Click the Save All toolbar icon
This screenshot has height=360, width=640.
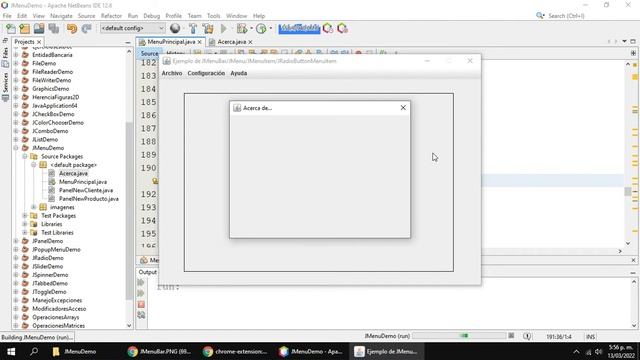53,29
